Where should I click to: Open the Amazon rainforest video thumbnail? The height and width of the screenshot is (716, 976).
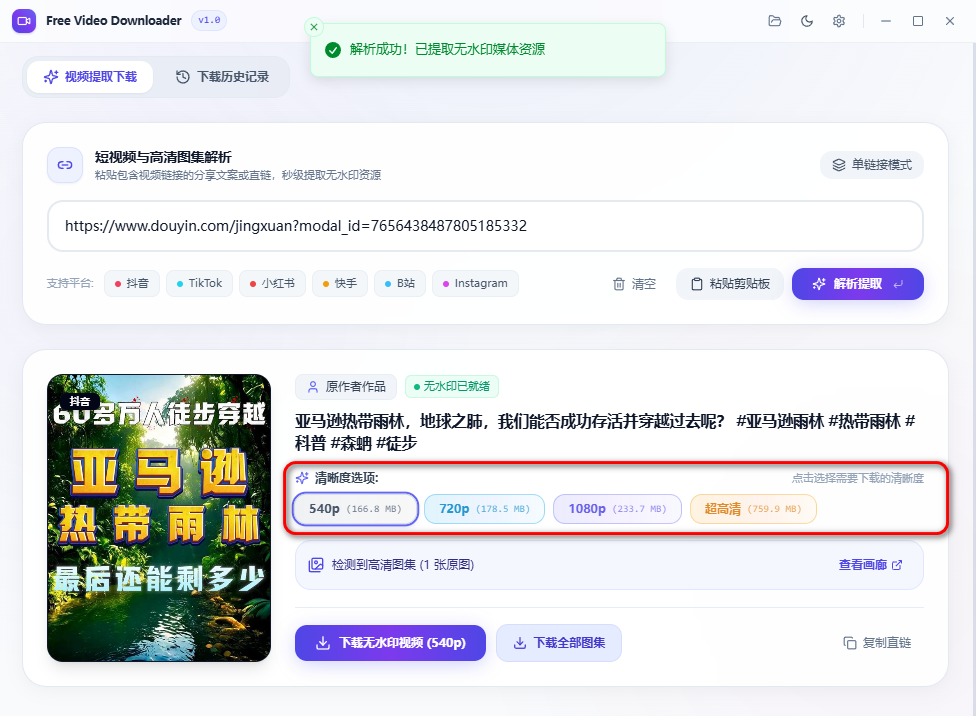(159, 518)
